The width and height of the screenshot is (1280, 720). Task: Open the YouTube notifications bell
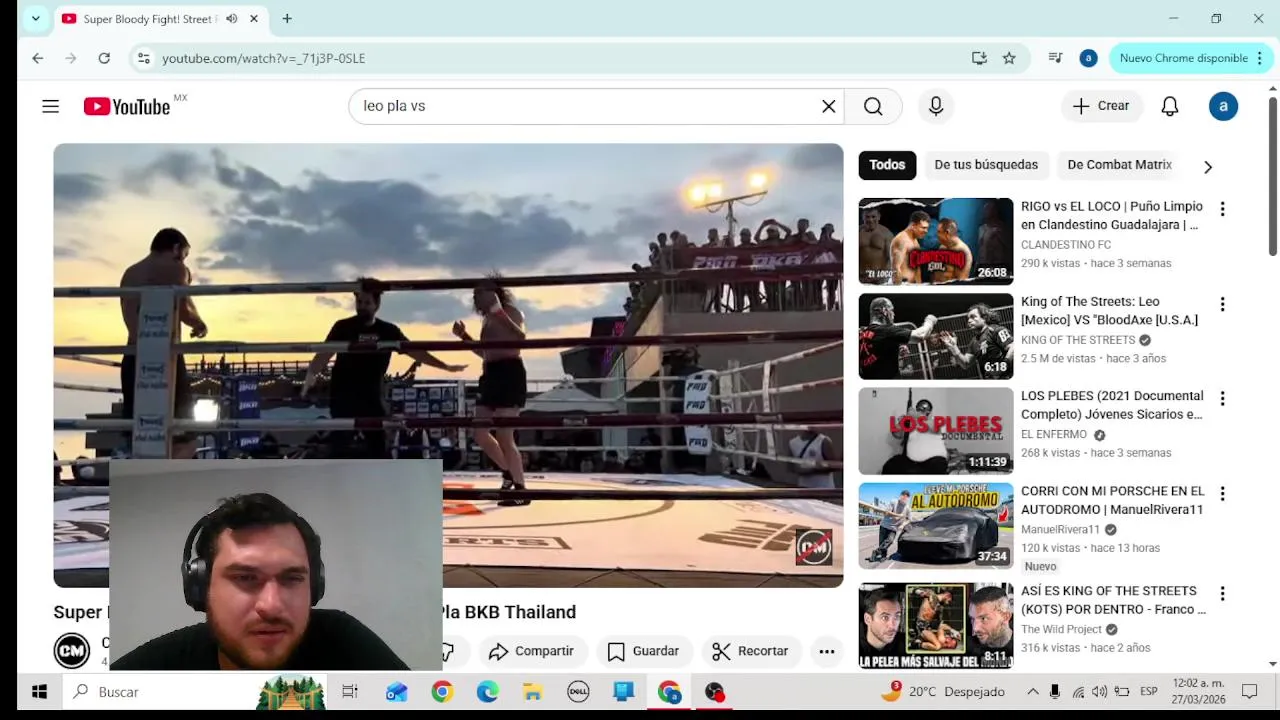[1170, 106]
